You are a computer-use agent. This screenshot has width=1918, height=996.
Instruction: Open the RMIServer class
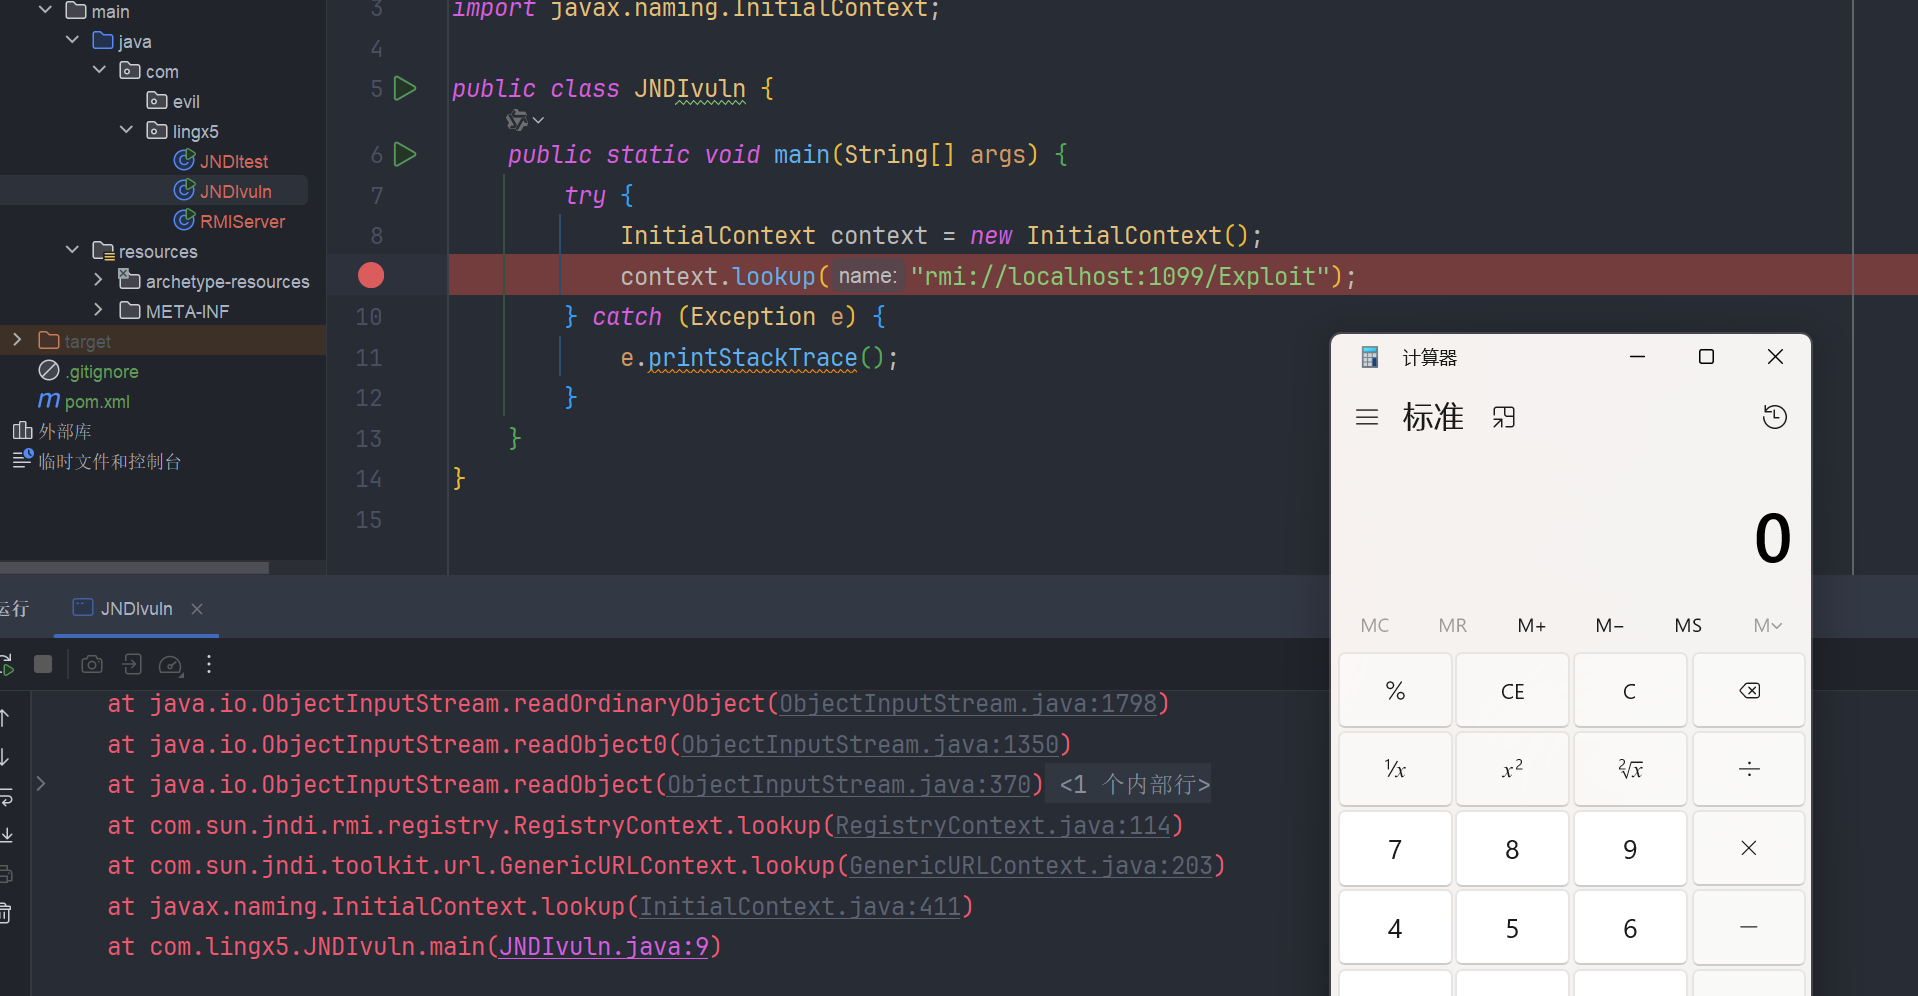[x=230, y=221]
